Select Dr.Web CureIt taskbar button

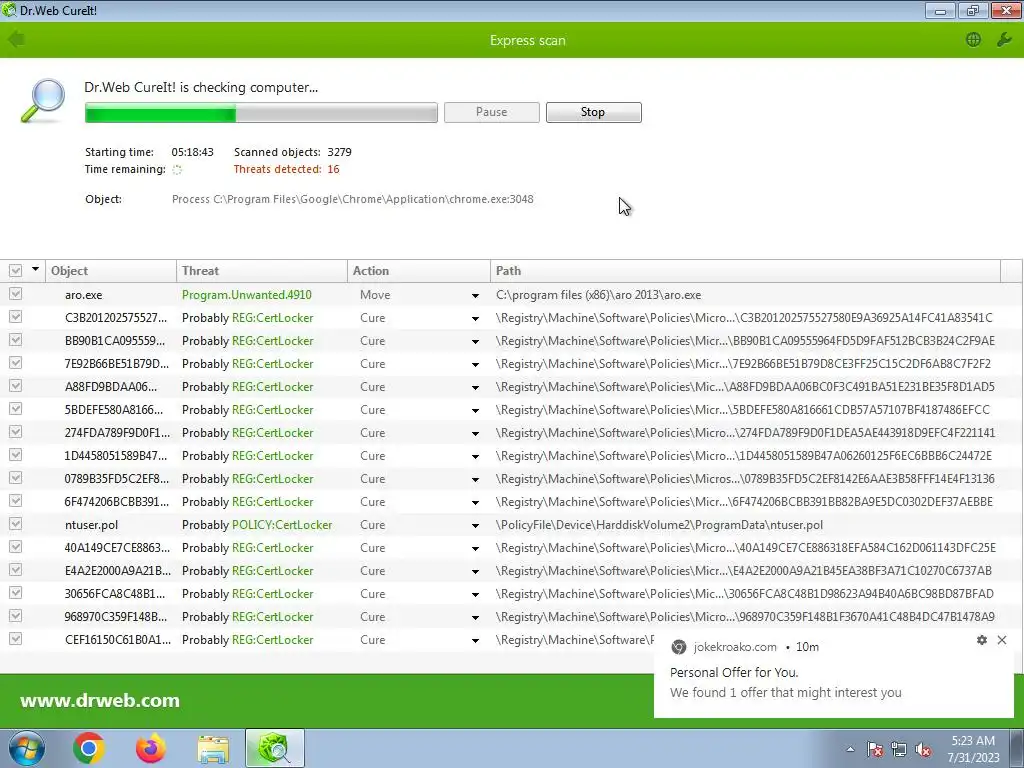[275, 748]
